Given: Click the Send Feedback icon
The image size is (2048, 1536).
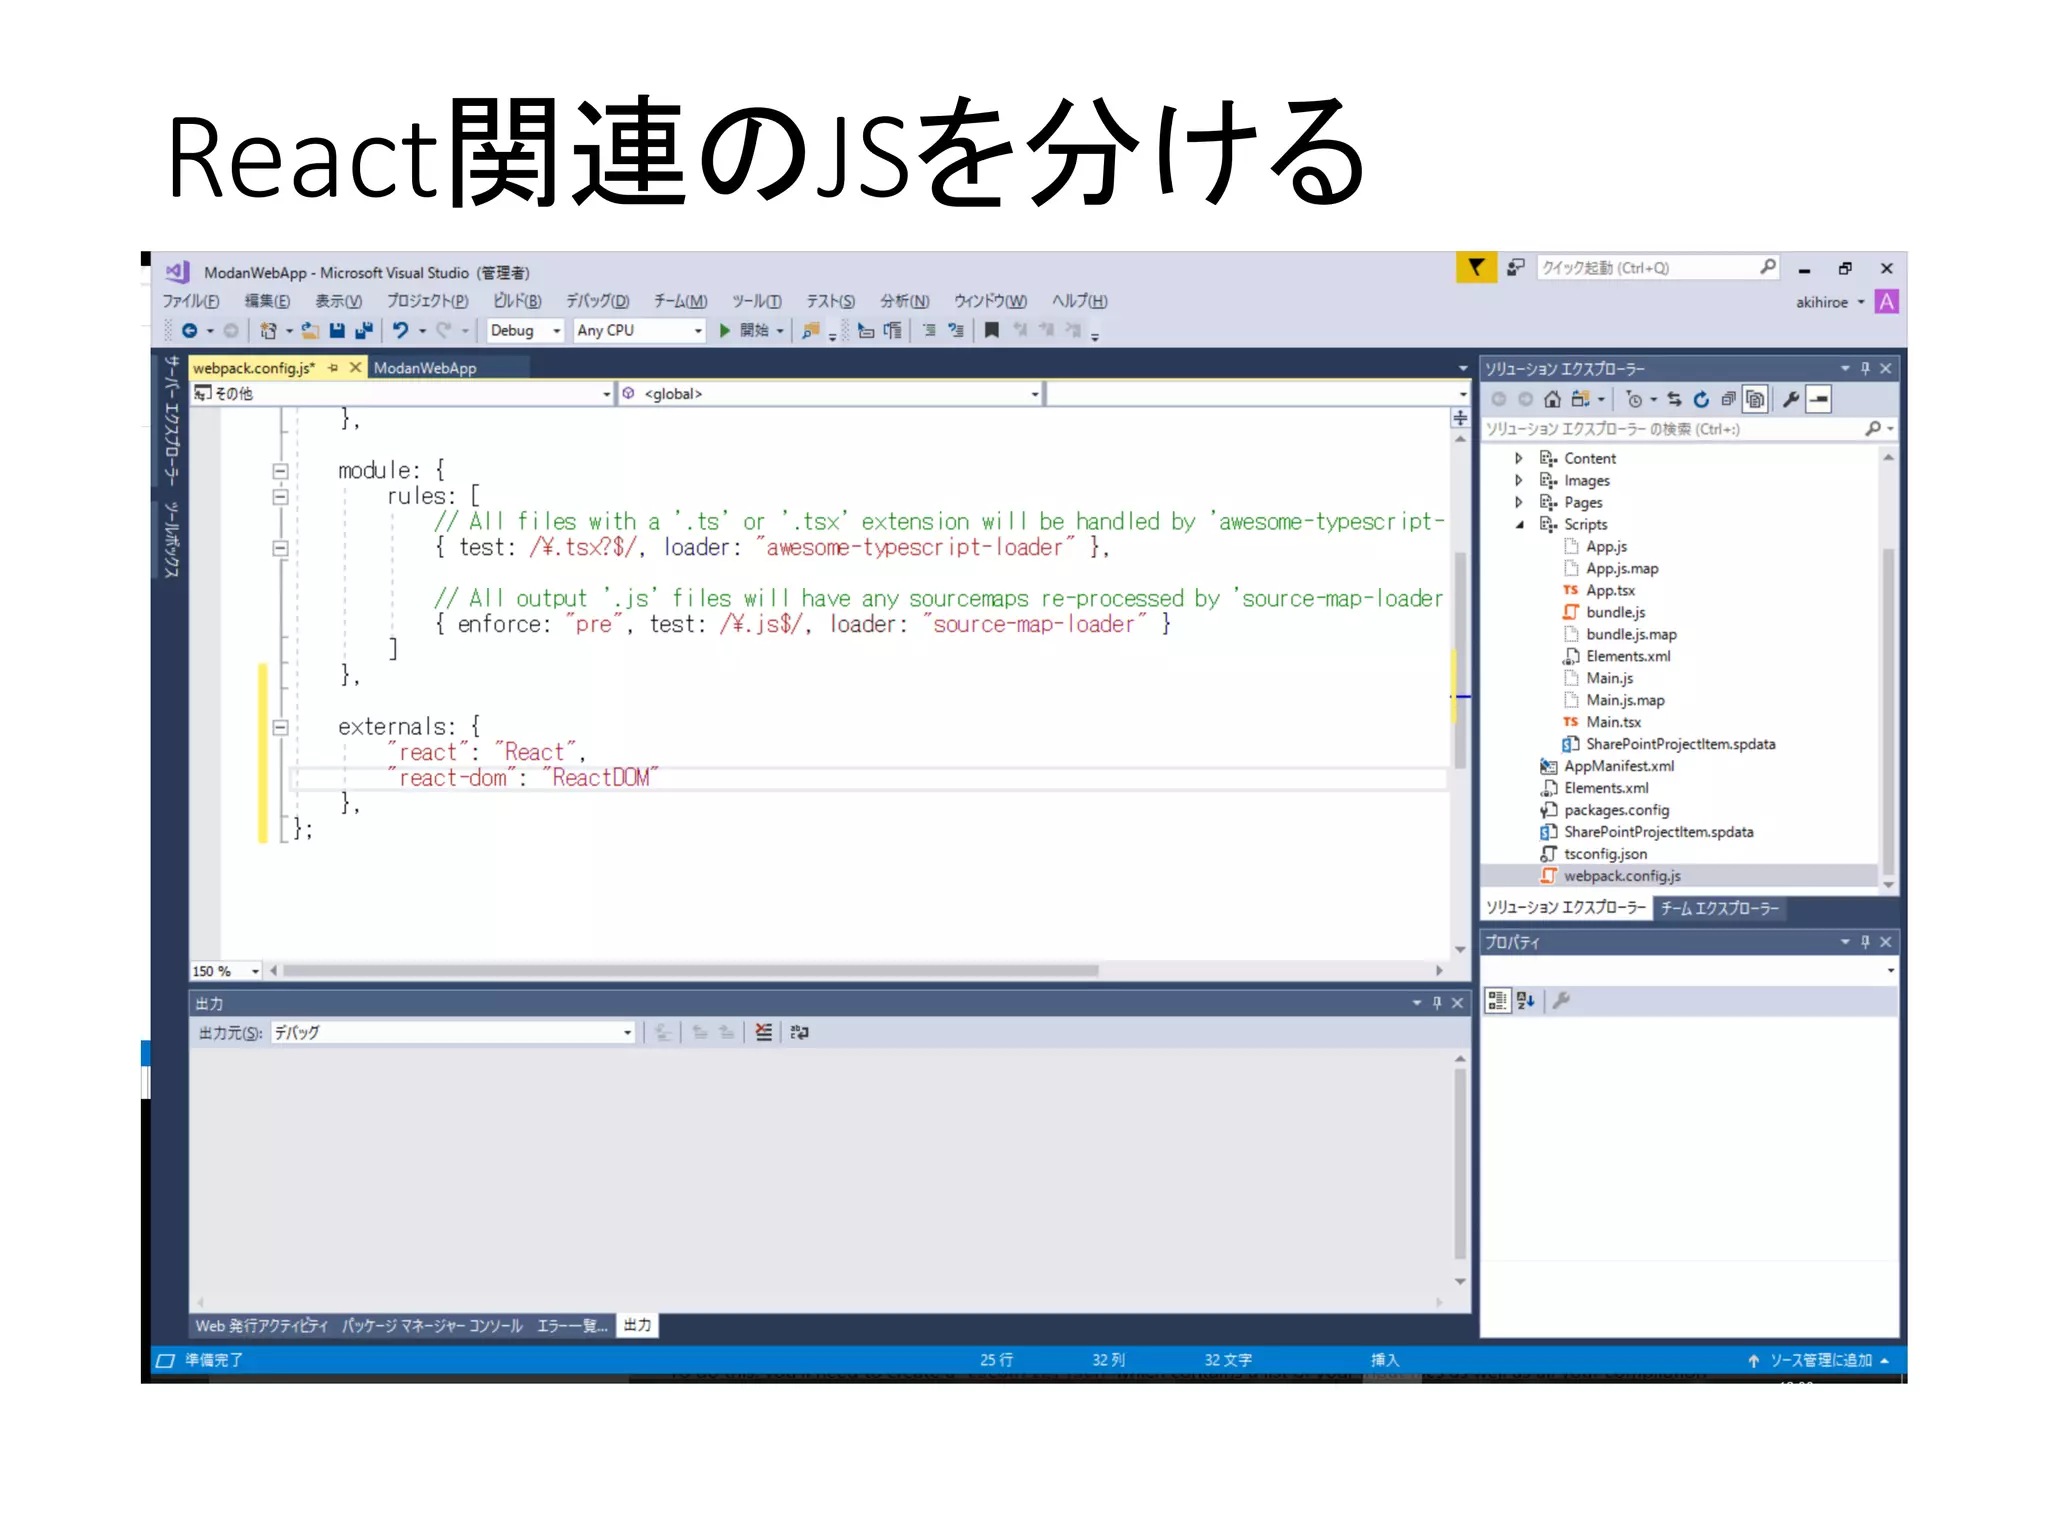Looking at the screenshot, I should pyautogui.click(x=1516, y=267).
